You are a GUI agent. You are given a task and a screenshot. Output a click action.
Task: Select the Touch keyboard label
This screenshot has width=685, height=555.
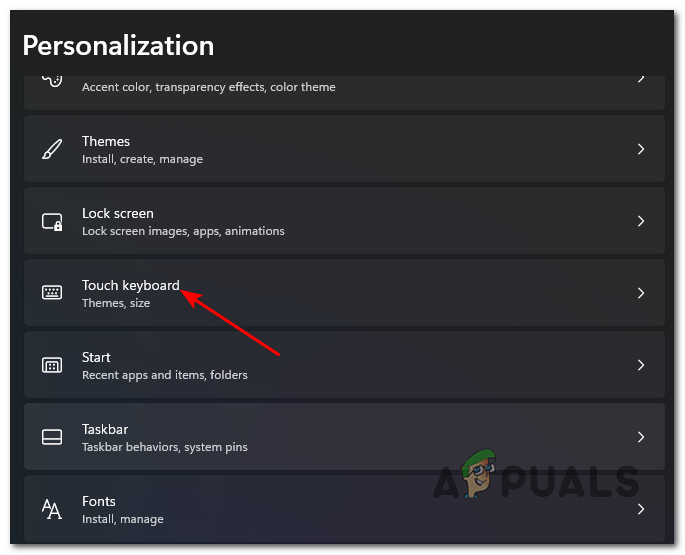pyautogui.click(x=130, y=285)
